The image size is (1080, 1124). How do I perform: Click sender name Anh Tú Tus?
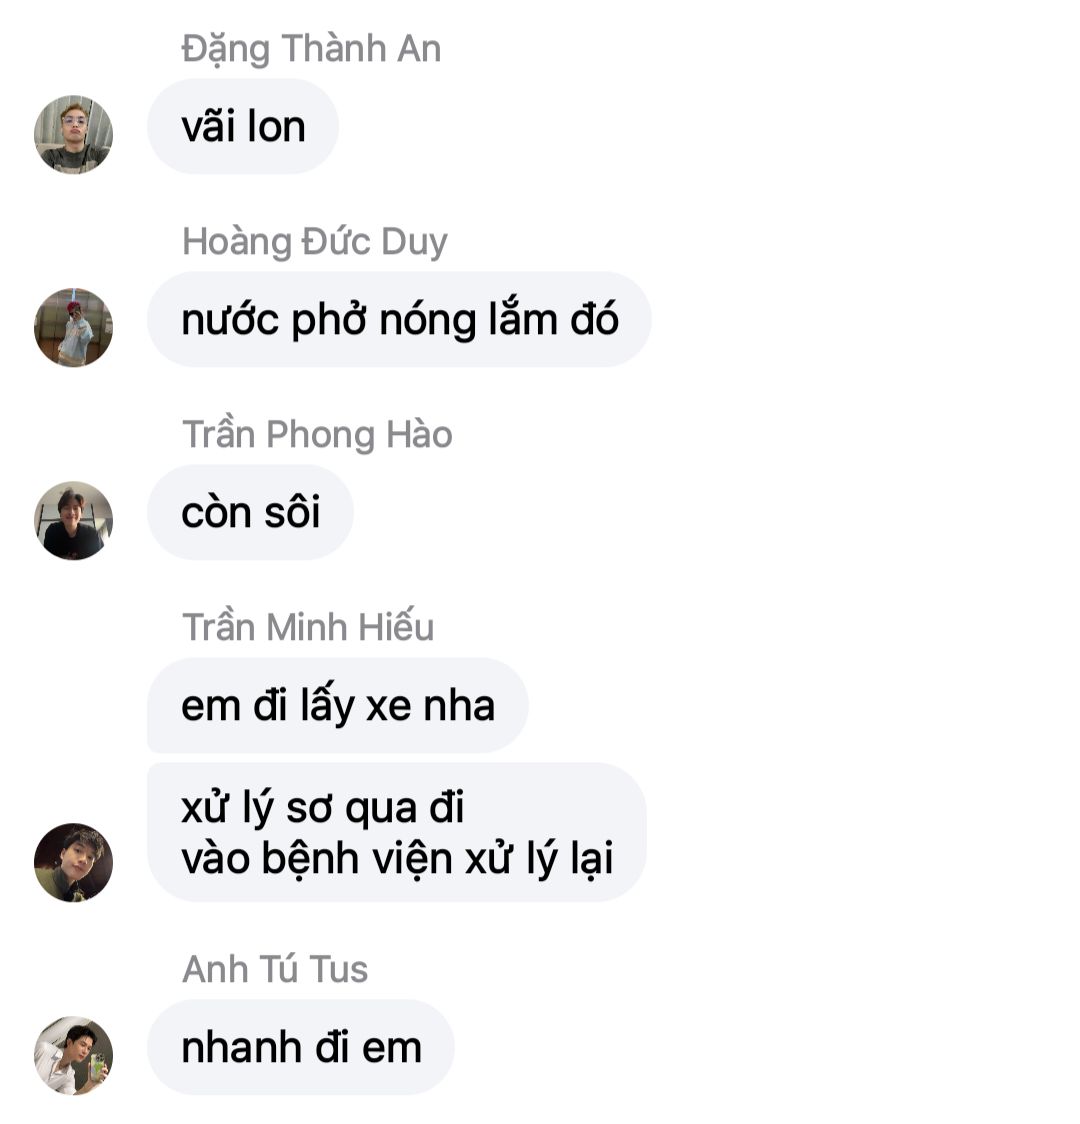click(x=275, y=969)
